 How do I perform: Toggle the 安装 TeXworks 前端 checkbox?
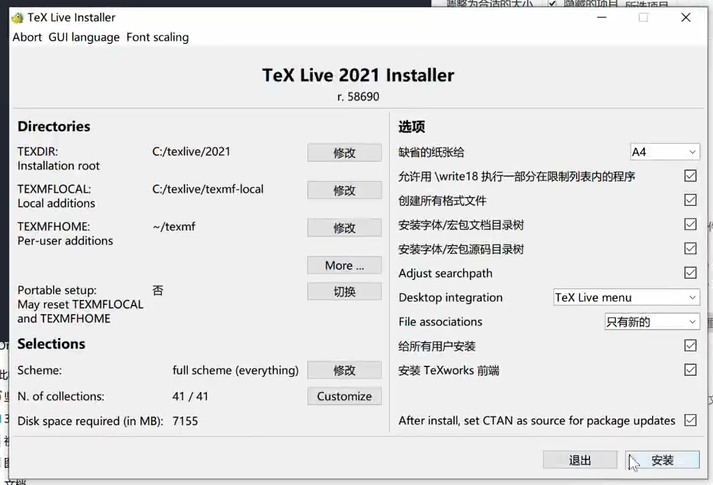pyautogui.click(x=690, y=370)
